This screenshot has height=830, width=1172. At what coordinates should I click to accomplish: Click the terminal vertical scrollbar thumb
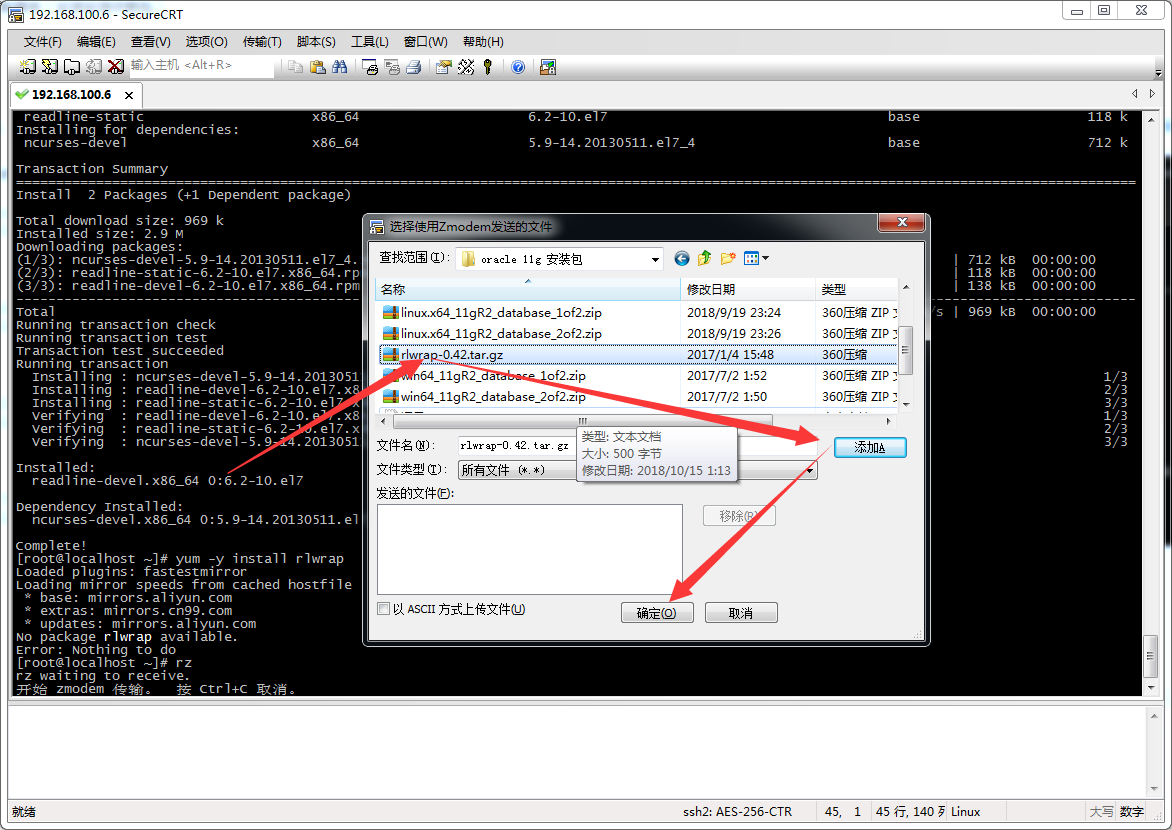coord(1151,656)
